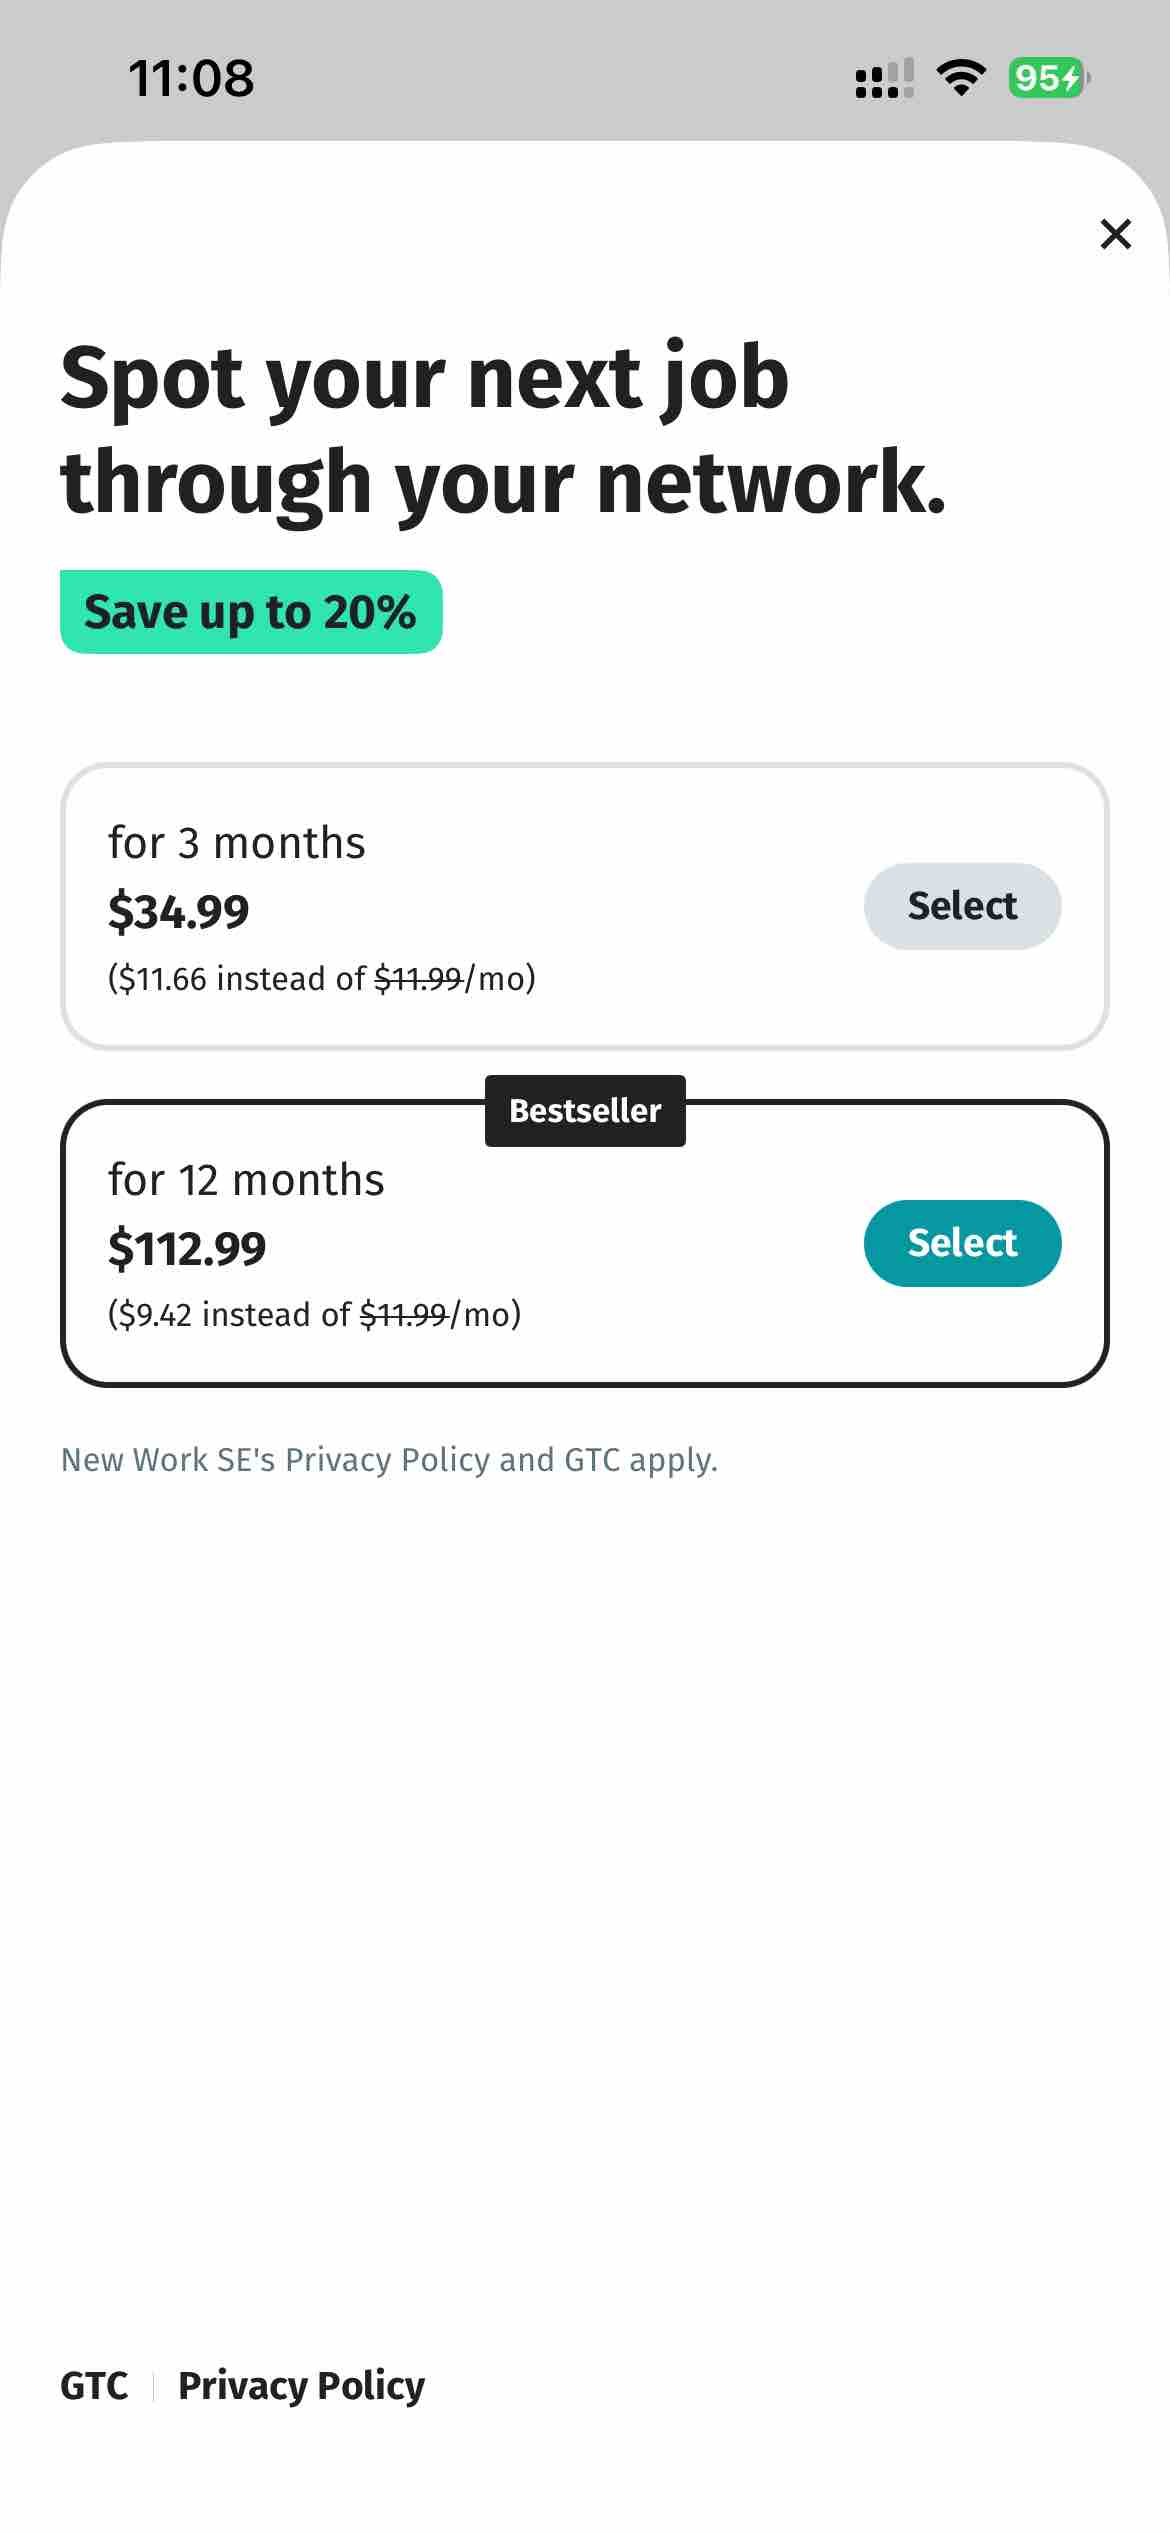The height and width of the screenshot is (2532, 1170).
Task: Tap the $9.42 per month note
Action: tap(314, 1314)
